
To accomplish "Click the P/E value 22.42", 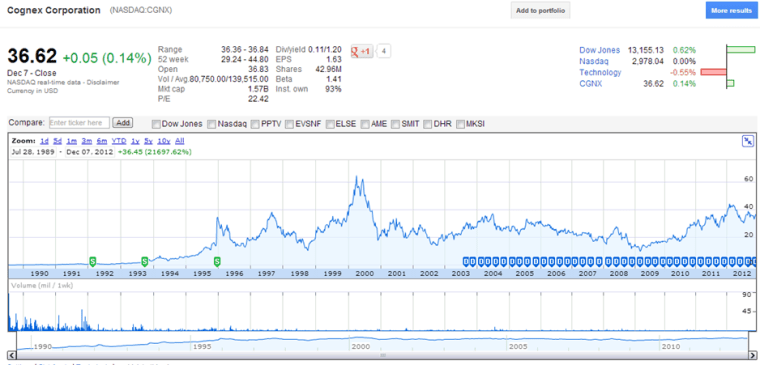I will [x=258, y=98].
